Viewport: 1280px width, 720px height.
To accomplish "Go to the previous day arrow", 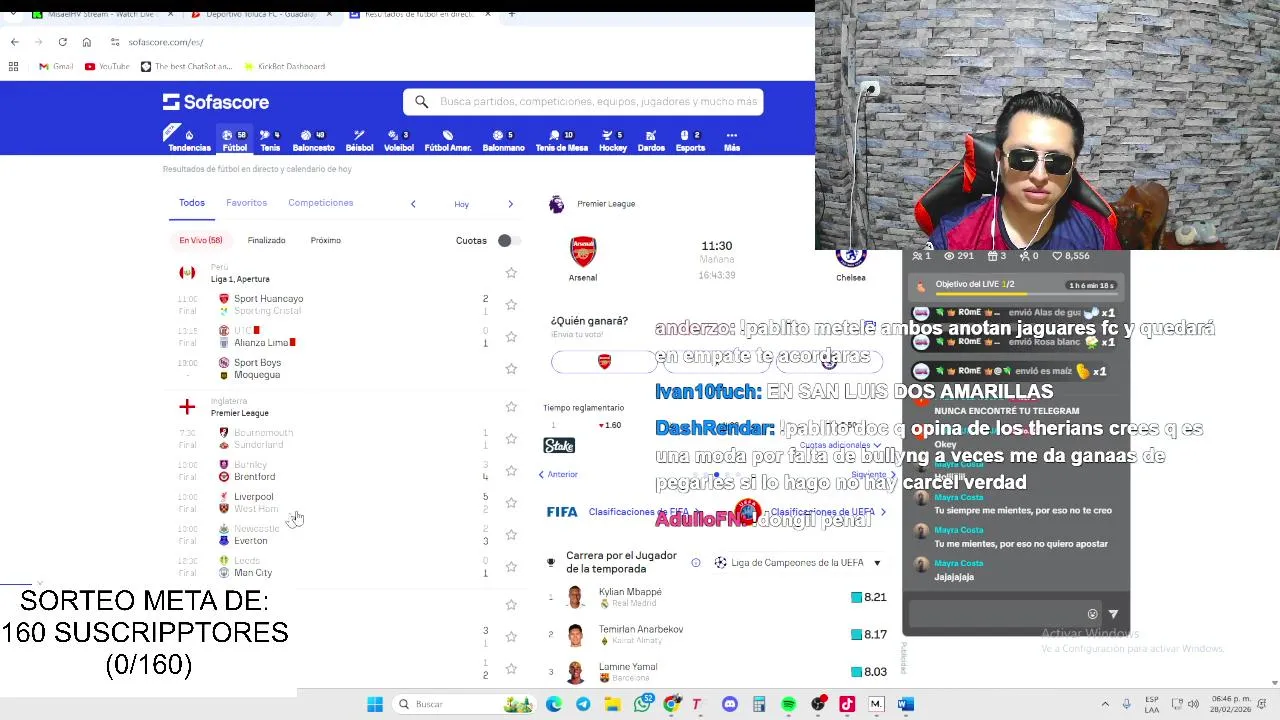I will 413,204.
